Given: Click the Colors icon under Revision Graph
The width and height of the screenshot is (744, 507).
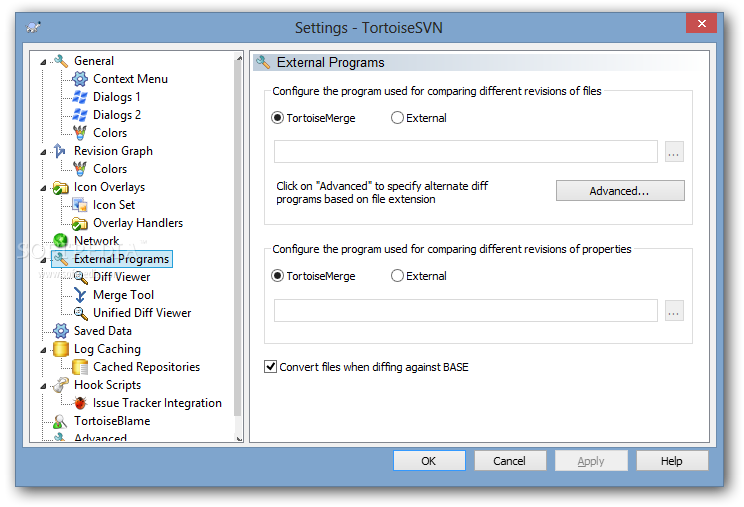Looking at the screenshot, I should coord(80,169).
